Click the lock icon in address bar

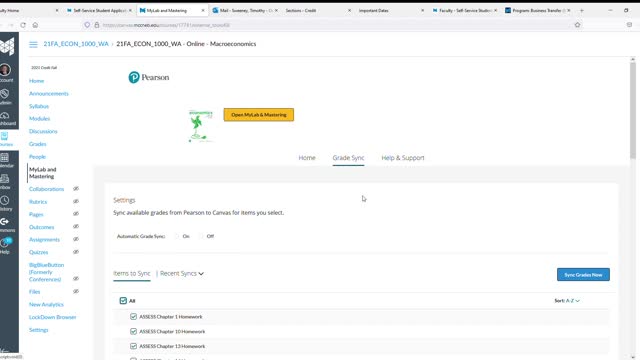pos(97,25)
